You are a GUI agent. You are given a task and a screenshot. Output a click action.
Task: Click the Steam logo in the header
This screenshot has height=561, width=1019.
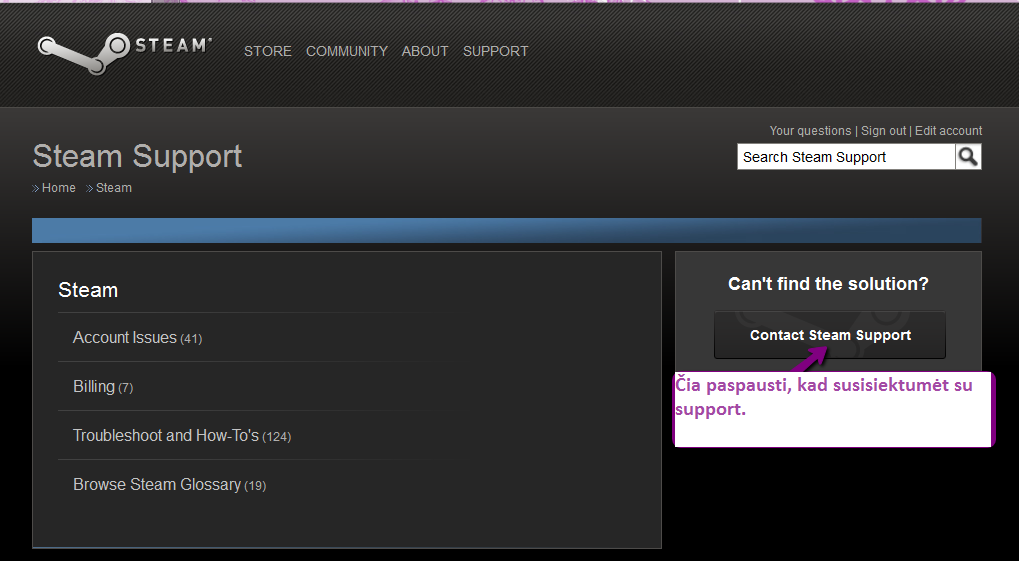[124, 53]
